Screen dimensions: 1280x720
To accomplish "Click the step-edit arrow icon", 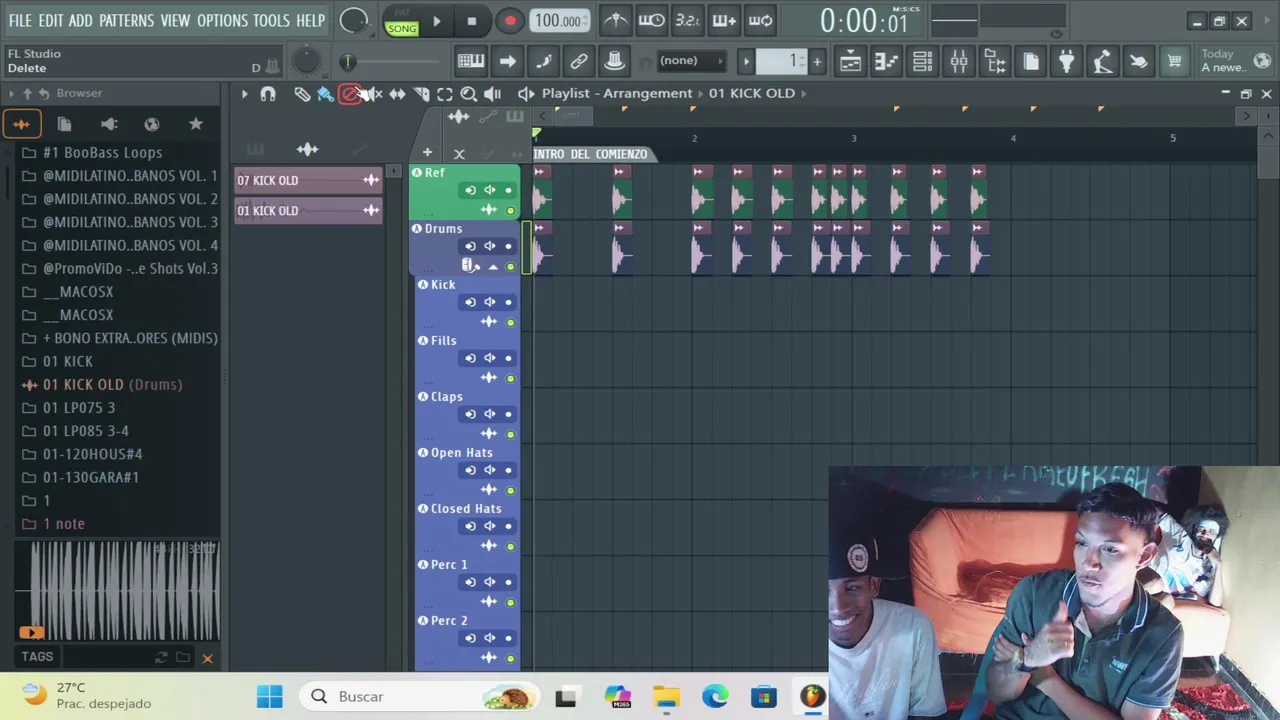I will (x=507, y=62).
